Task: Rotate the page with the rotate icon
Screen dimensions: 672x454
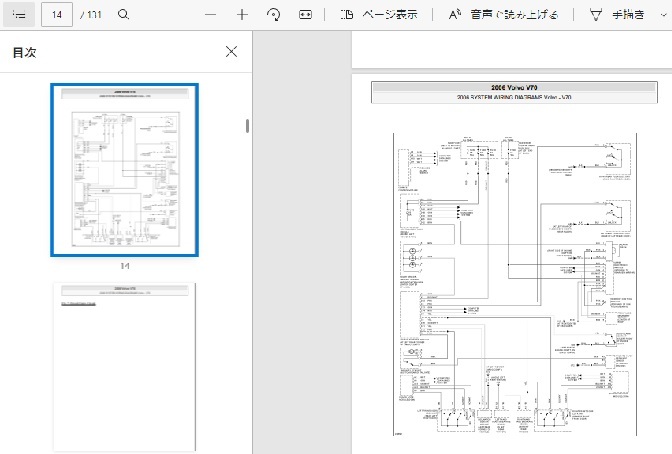Action: (x=273, y=15)
